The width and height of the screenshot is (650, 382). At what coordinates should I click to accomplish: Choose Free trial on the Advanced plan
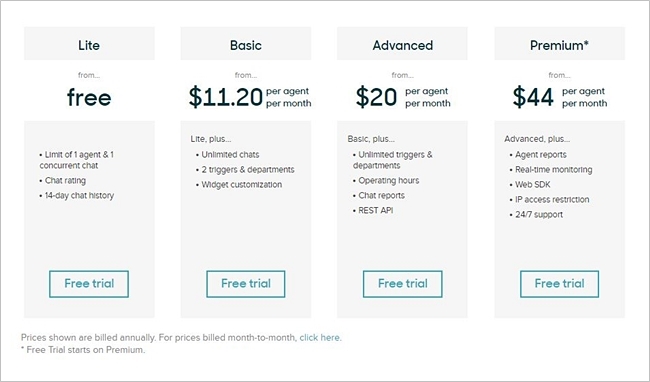[x=403, y=284]
